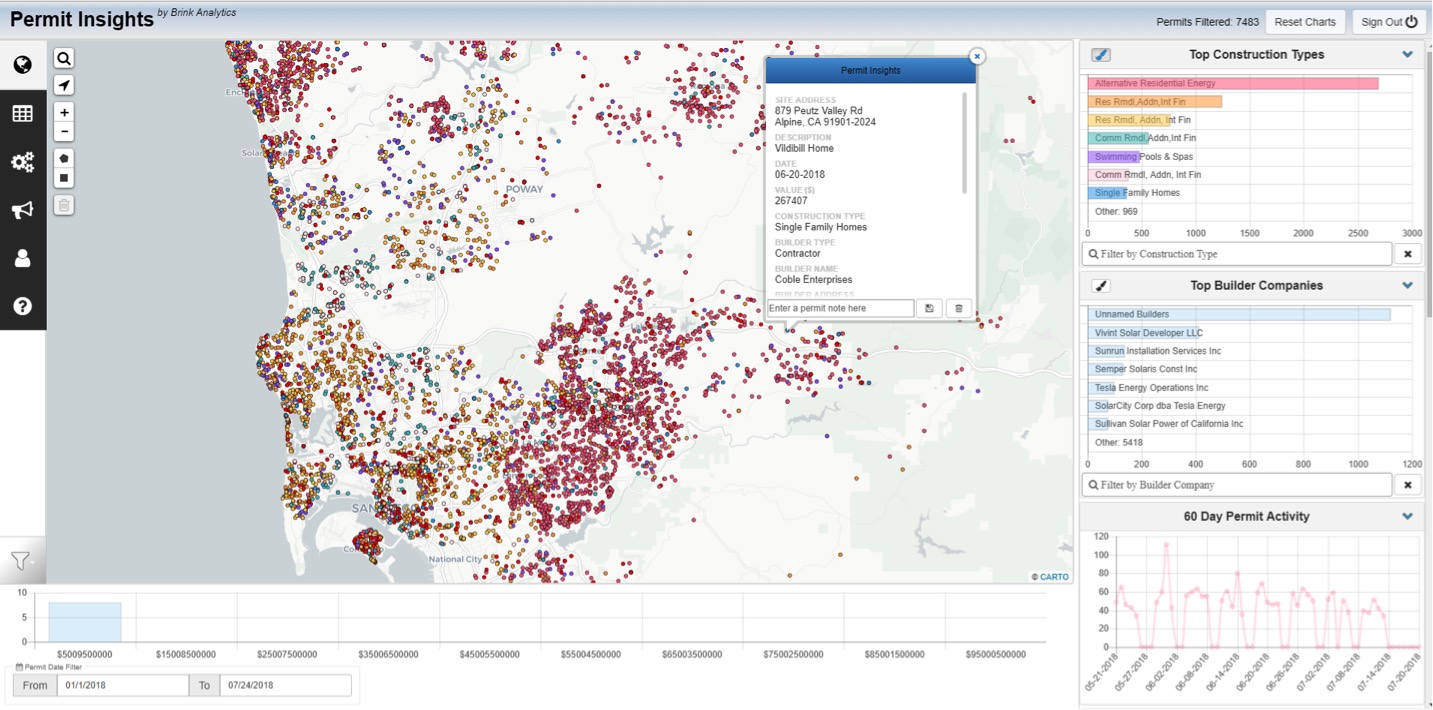Open the user account sidebar panel
This screenshot has width=1433, height=710.
[x=22, y=258]
